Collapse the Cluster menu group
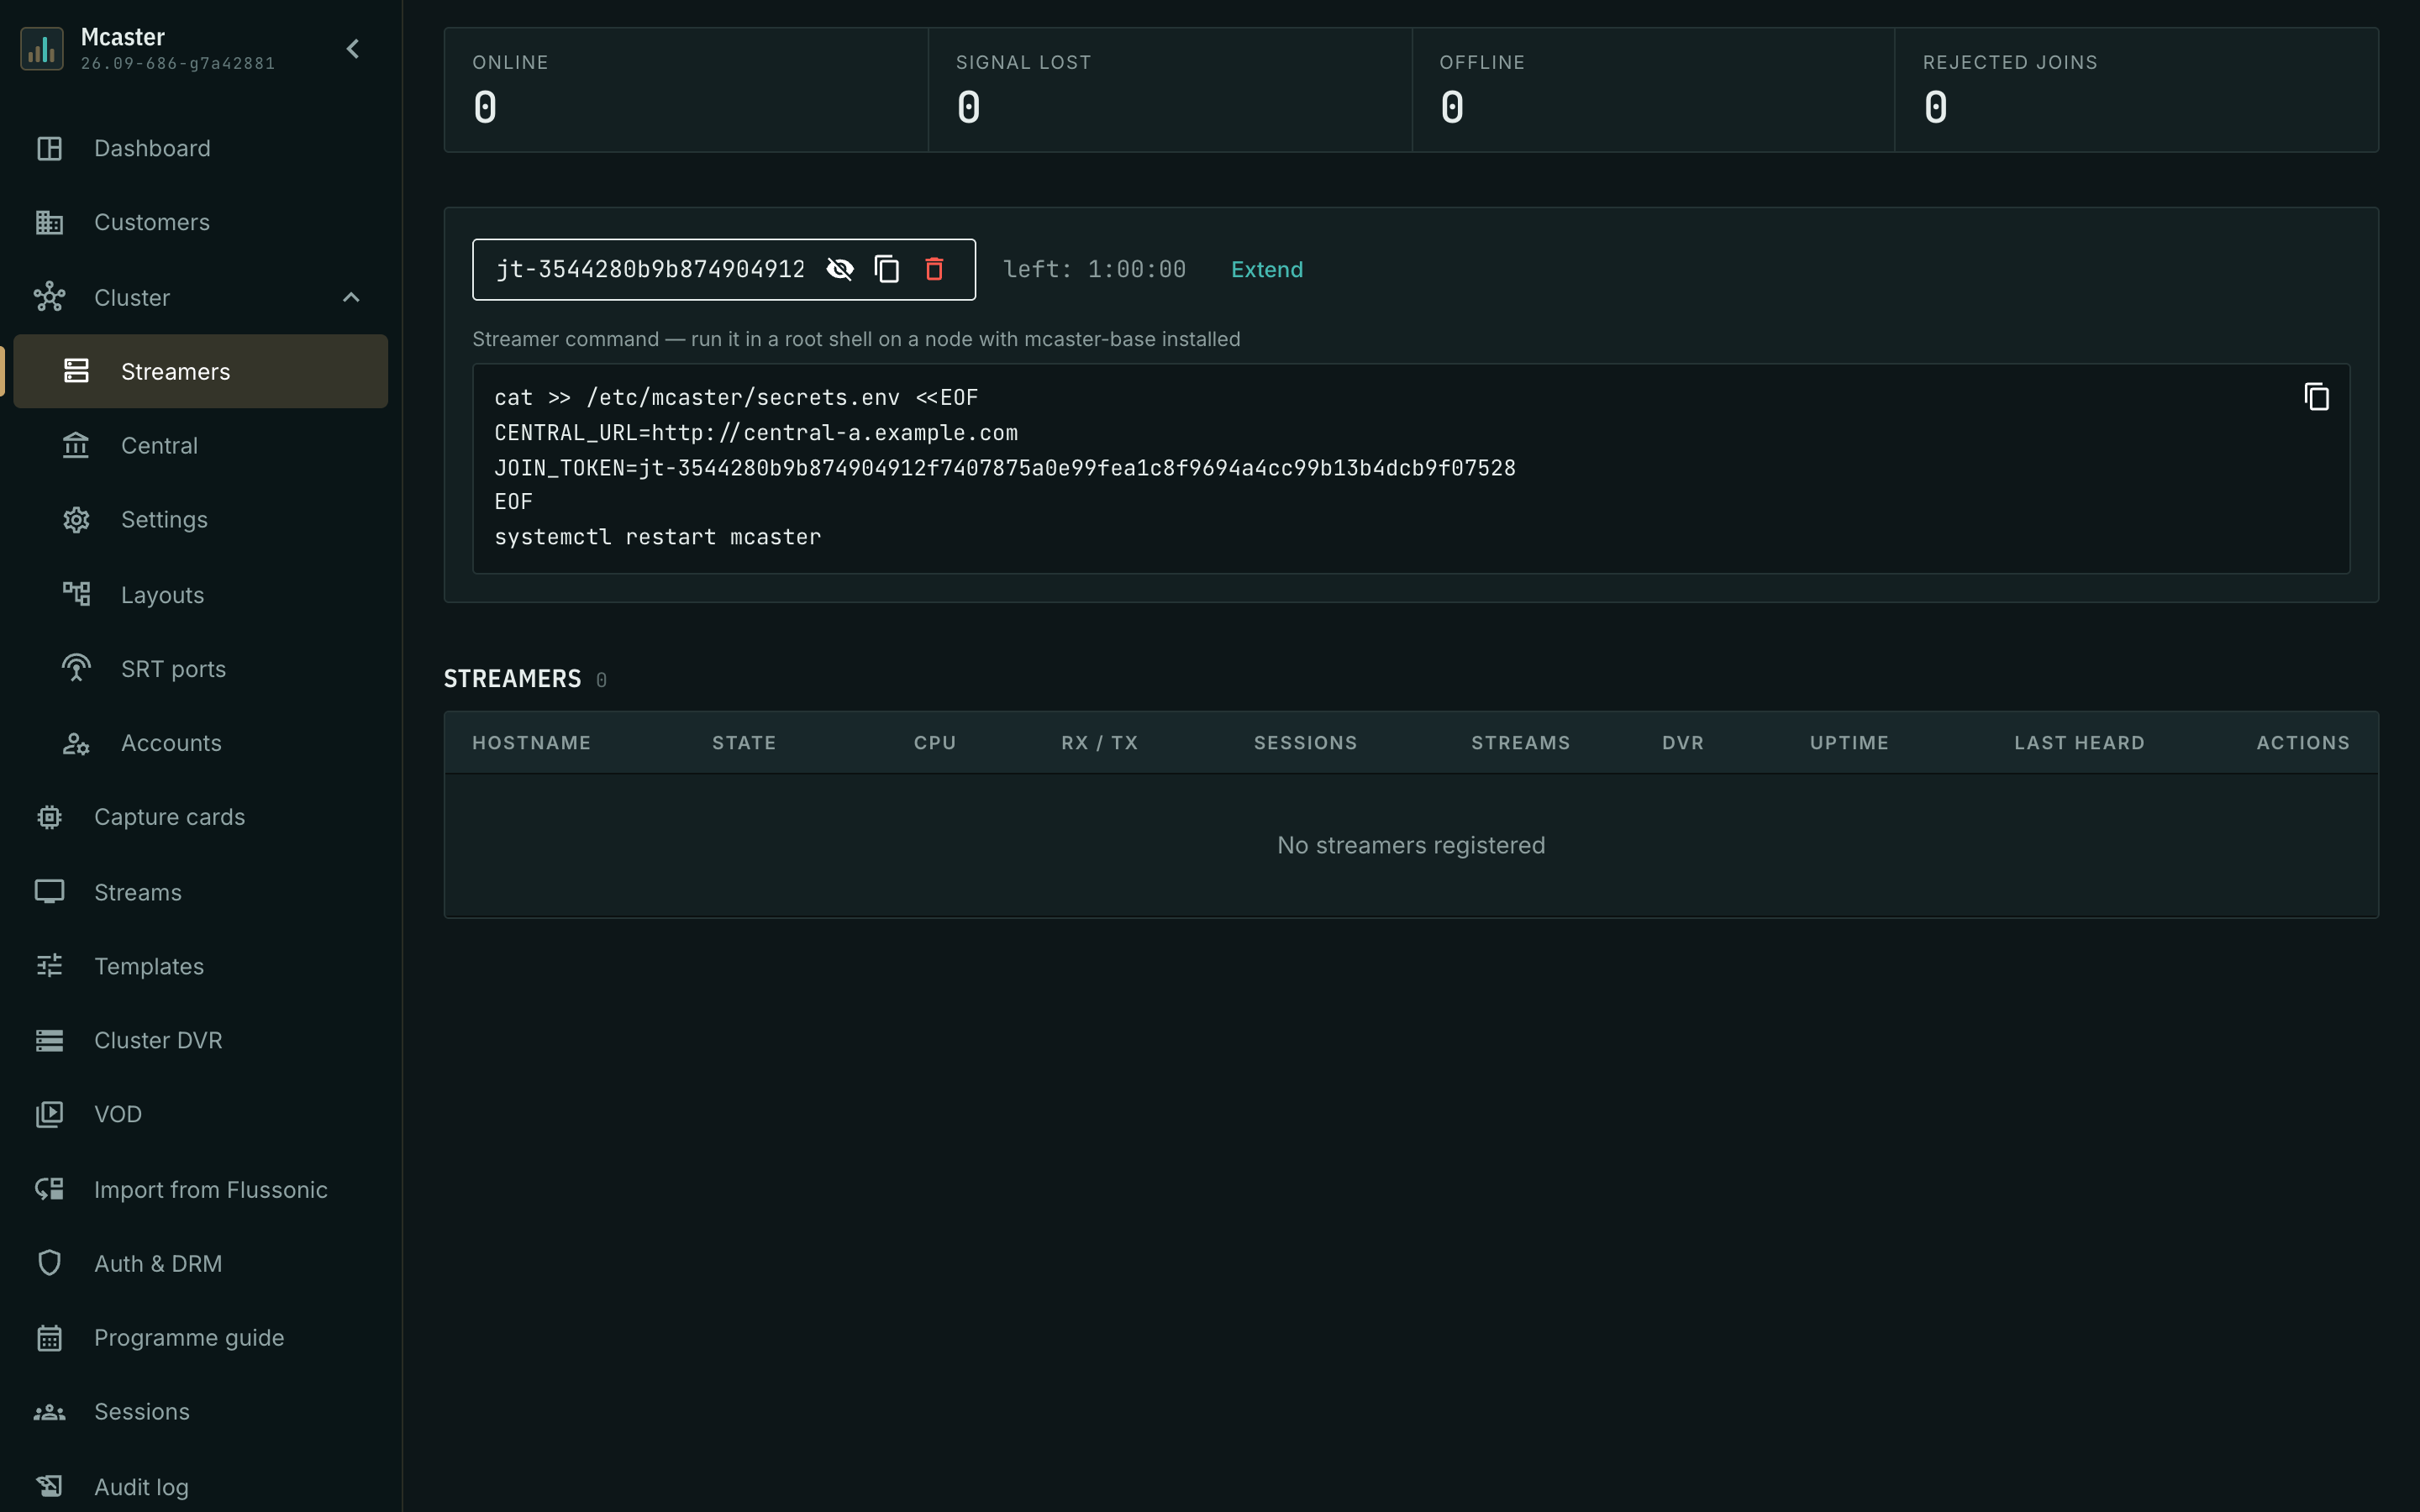 pos(351,297)
